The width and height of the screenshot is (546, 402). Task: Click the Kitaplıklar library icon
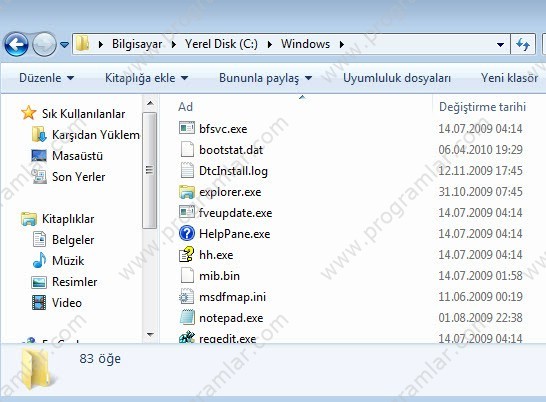(29, 219)
